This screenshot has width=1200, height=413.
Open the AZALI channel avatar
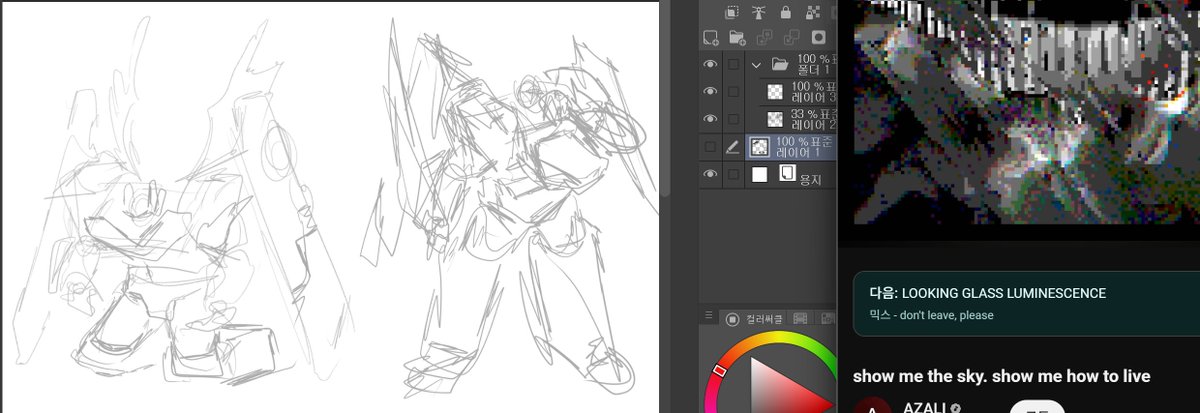pyautogui.click(x=871, y=407)
